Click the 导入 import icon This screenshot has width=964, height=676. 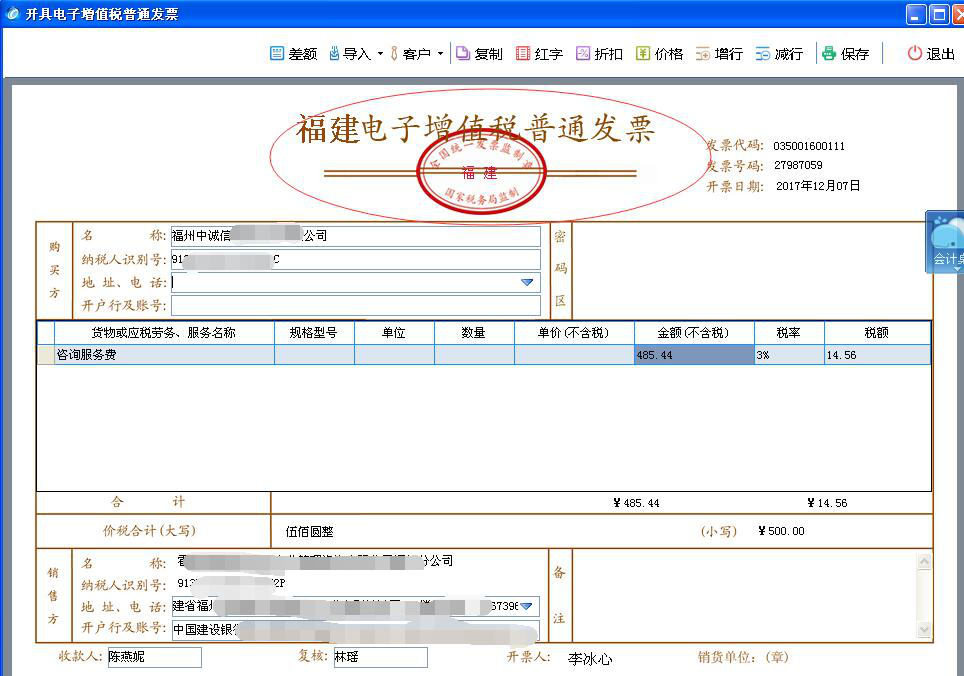335,54
